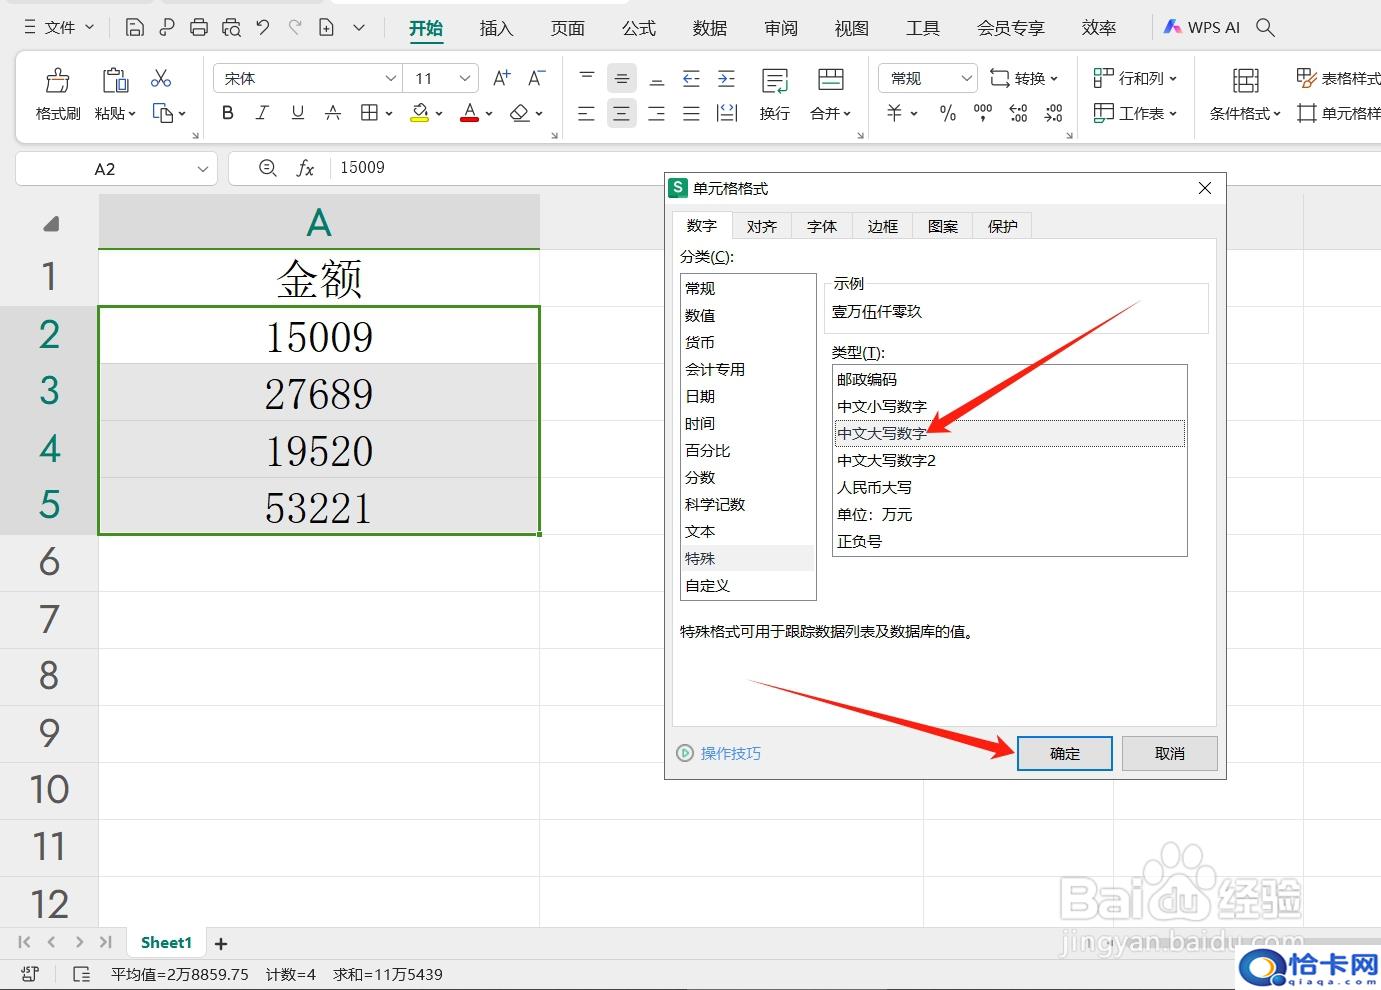Click the zoom magnifier icon in formula bar
Image resolution: width=1381 pixels, height=990 pixels.
click(267, 168)
